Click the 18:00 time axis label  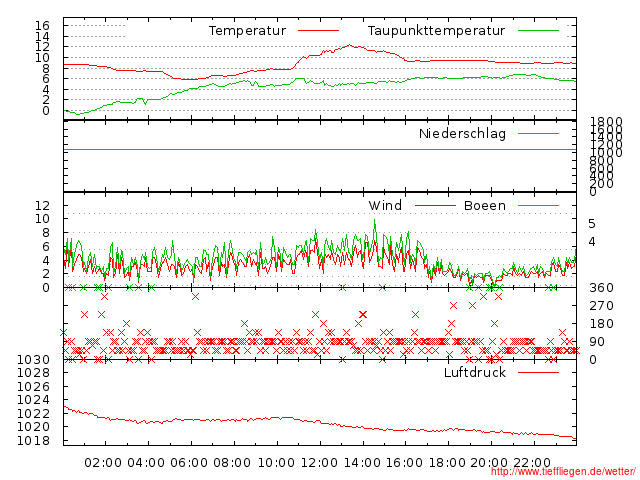(x=447, y=463)
